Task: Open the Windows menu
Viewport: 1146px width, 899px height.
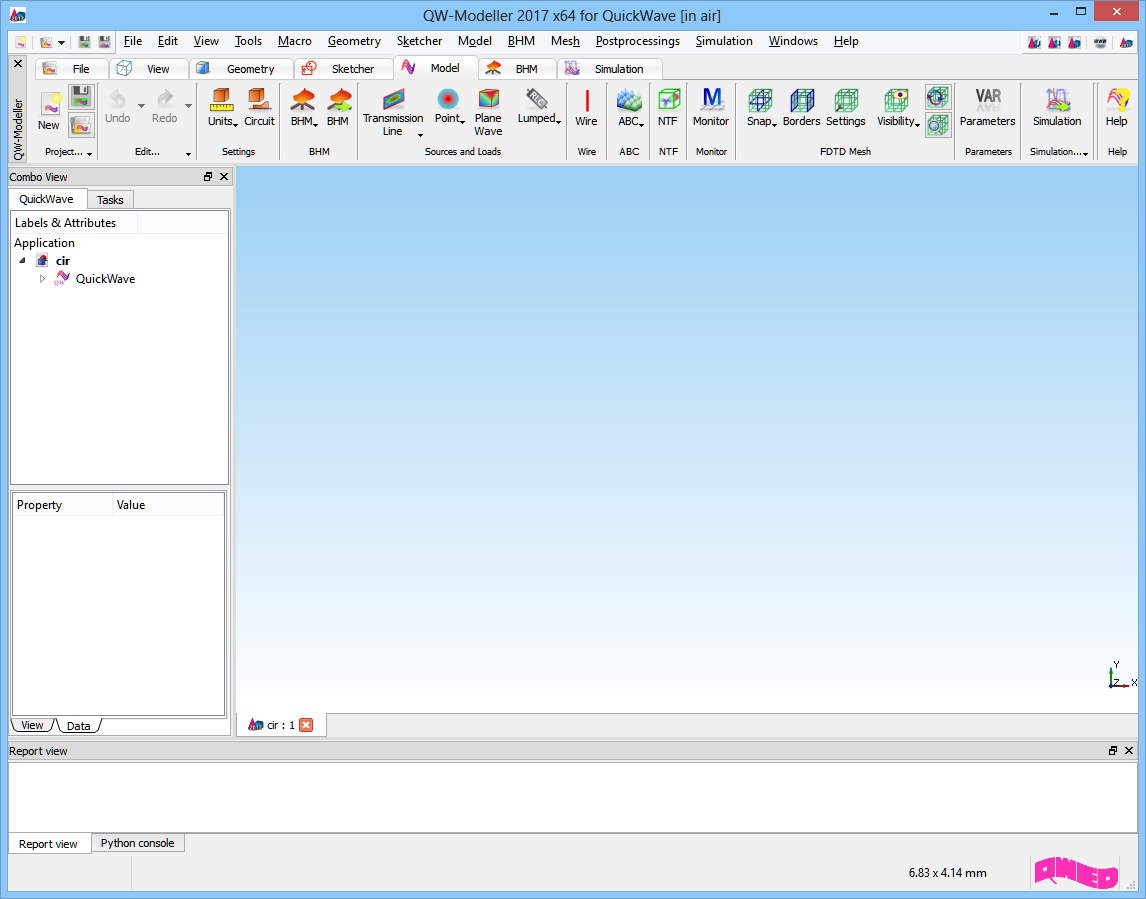Action: (792, 41)
